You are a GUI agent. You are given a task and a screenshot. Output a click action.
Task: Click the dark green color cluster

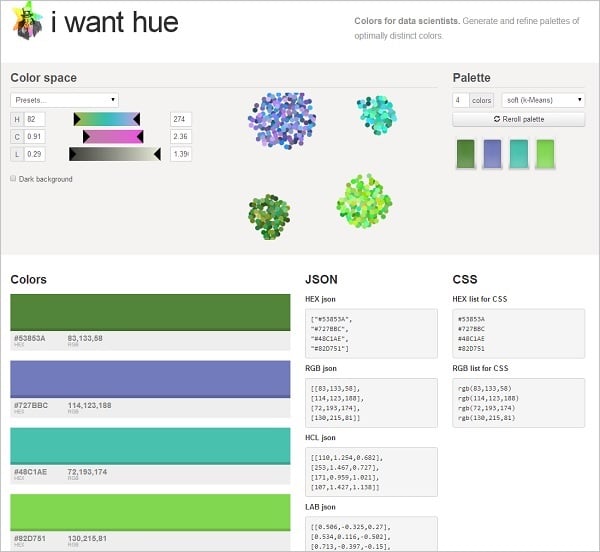tap(269, 217)
